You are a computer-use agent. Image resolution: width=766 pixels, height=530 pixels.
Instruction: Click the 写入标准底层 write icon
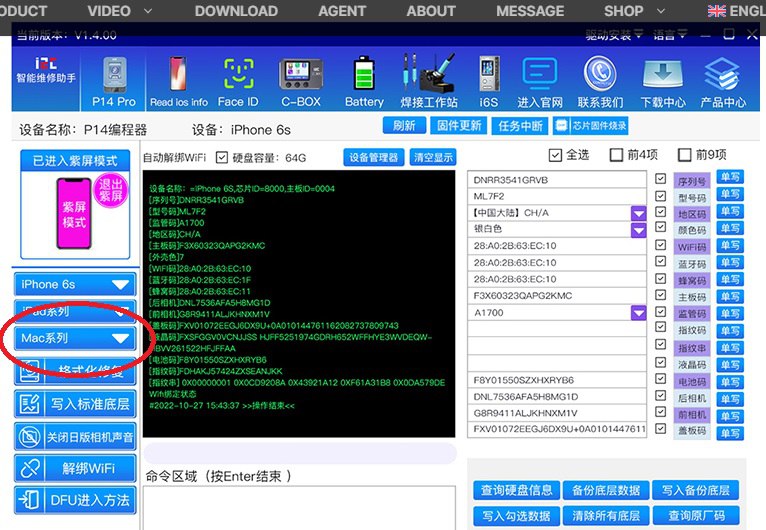pyautogui.click(x=29, y=404)
